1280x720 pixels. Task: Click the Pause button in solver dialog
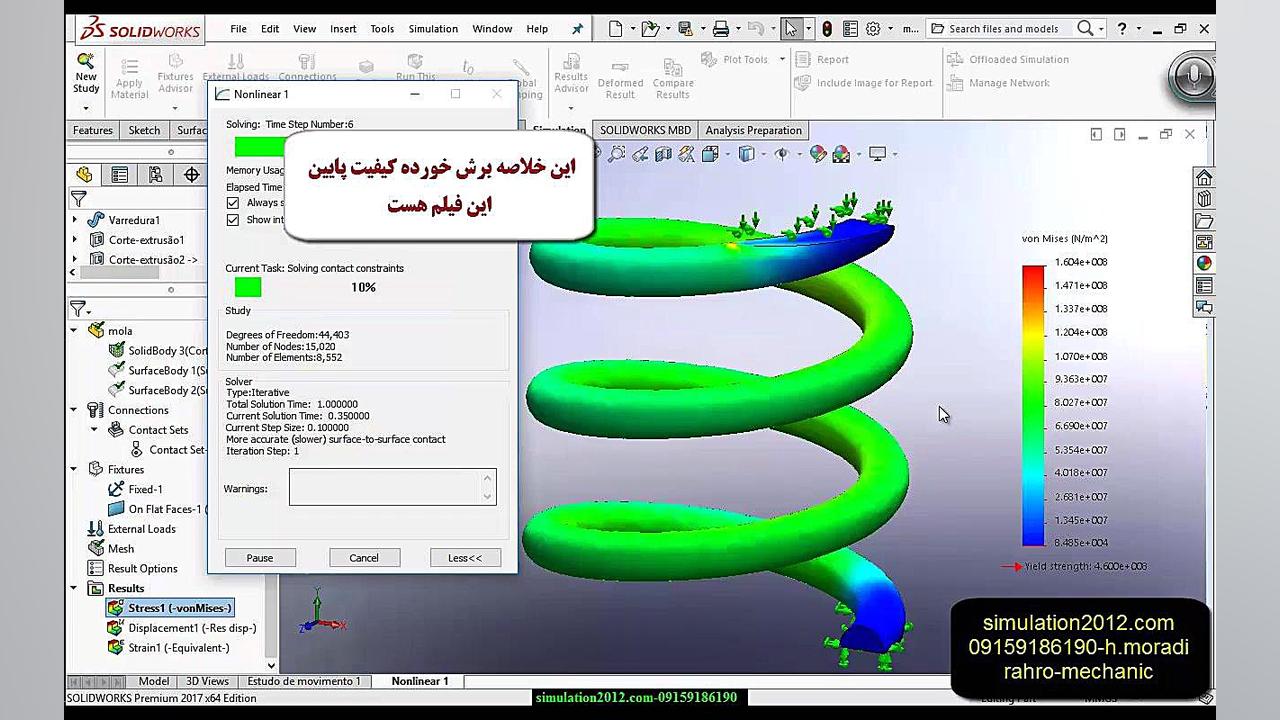point(260,558)
